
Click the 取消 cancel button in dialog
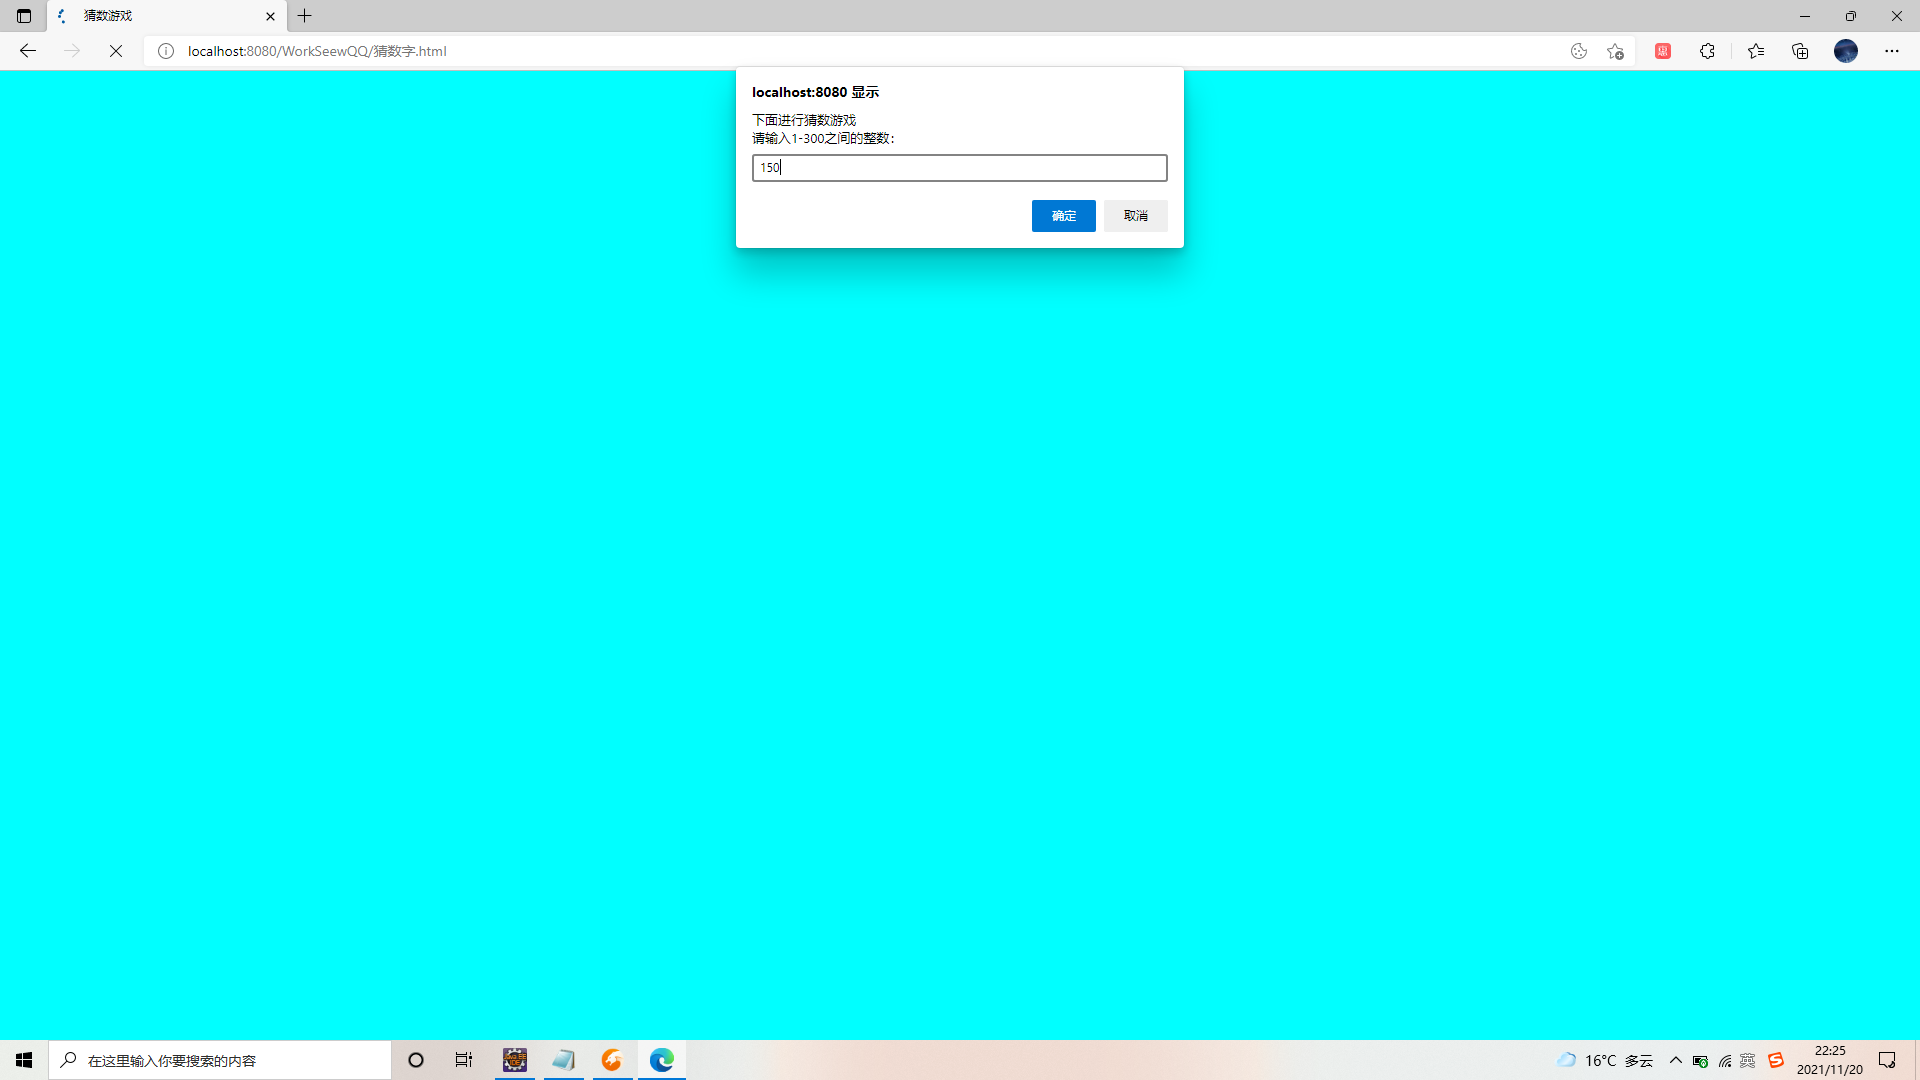click(1135, 216)
